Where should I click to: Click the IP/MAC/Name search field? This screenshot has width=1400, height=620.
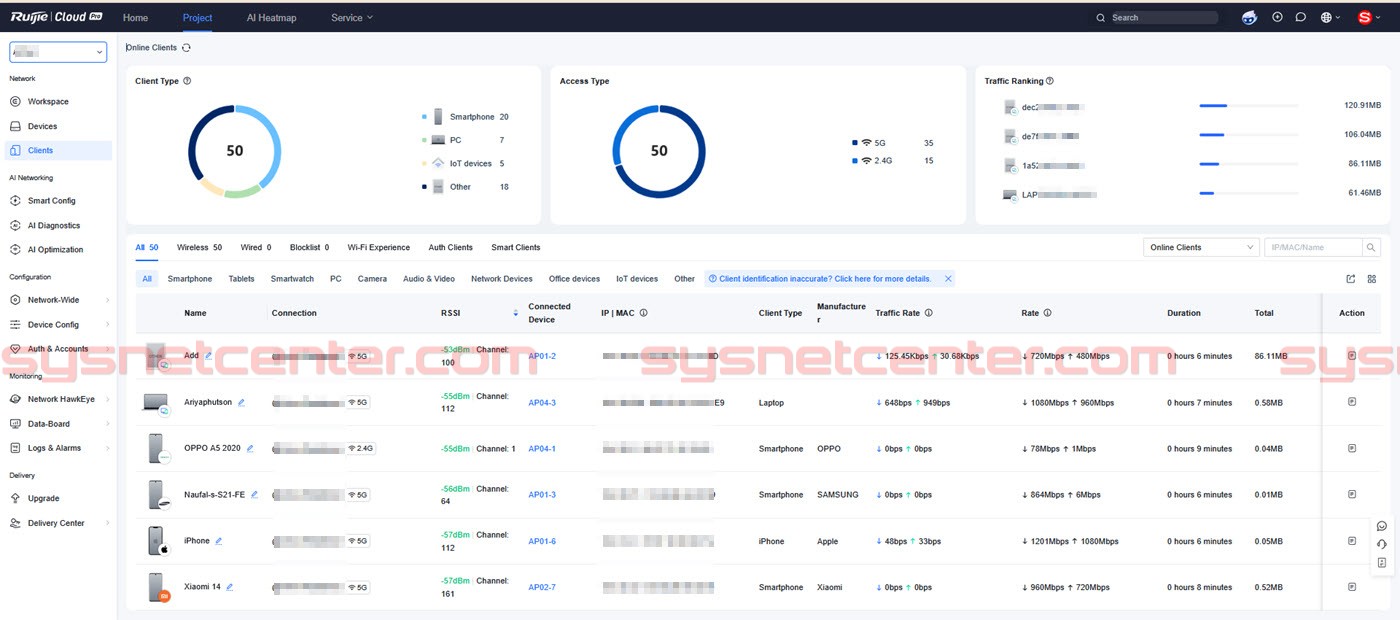1312,247
